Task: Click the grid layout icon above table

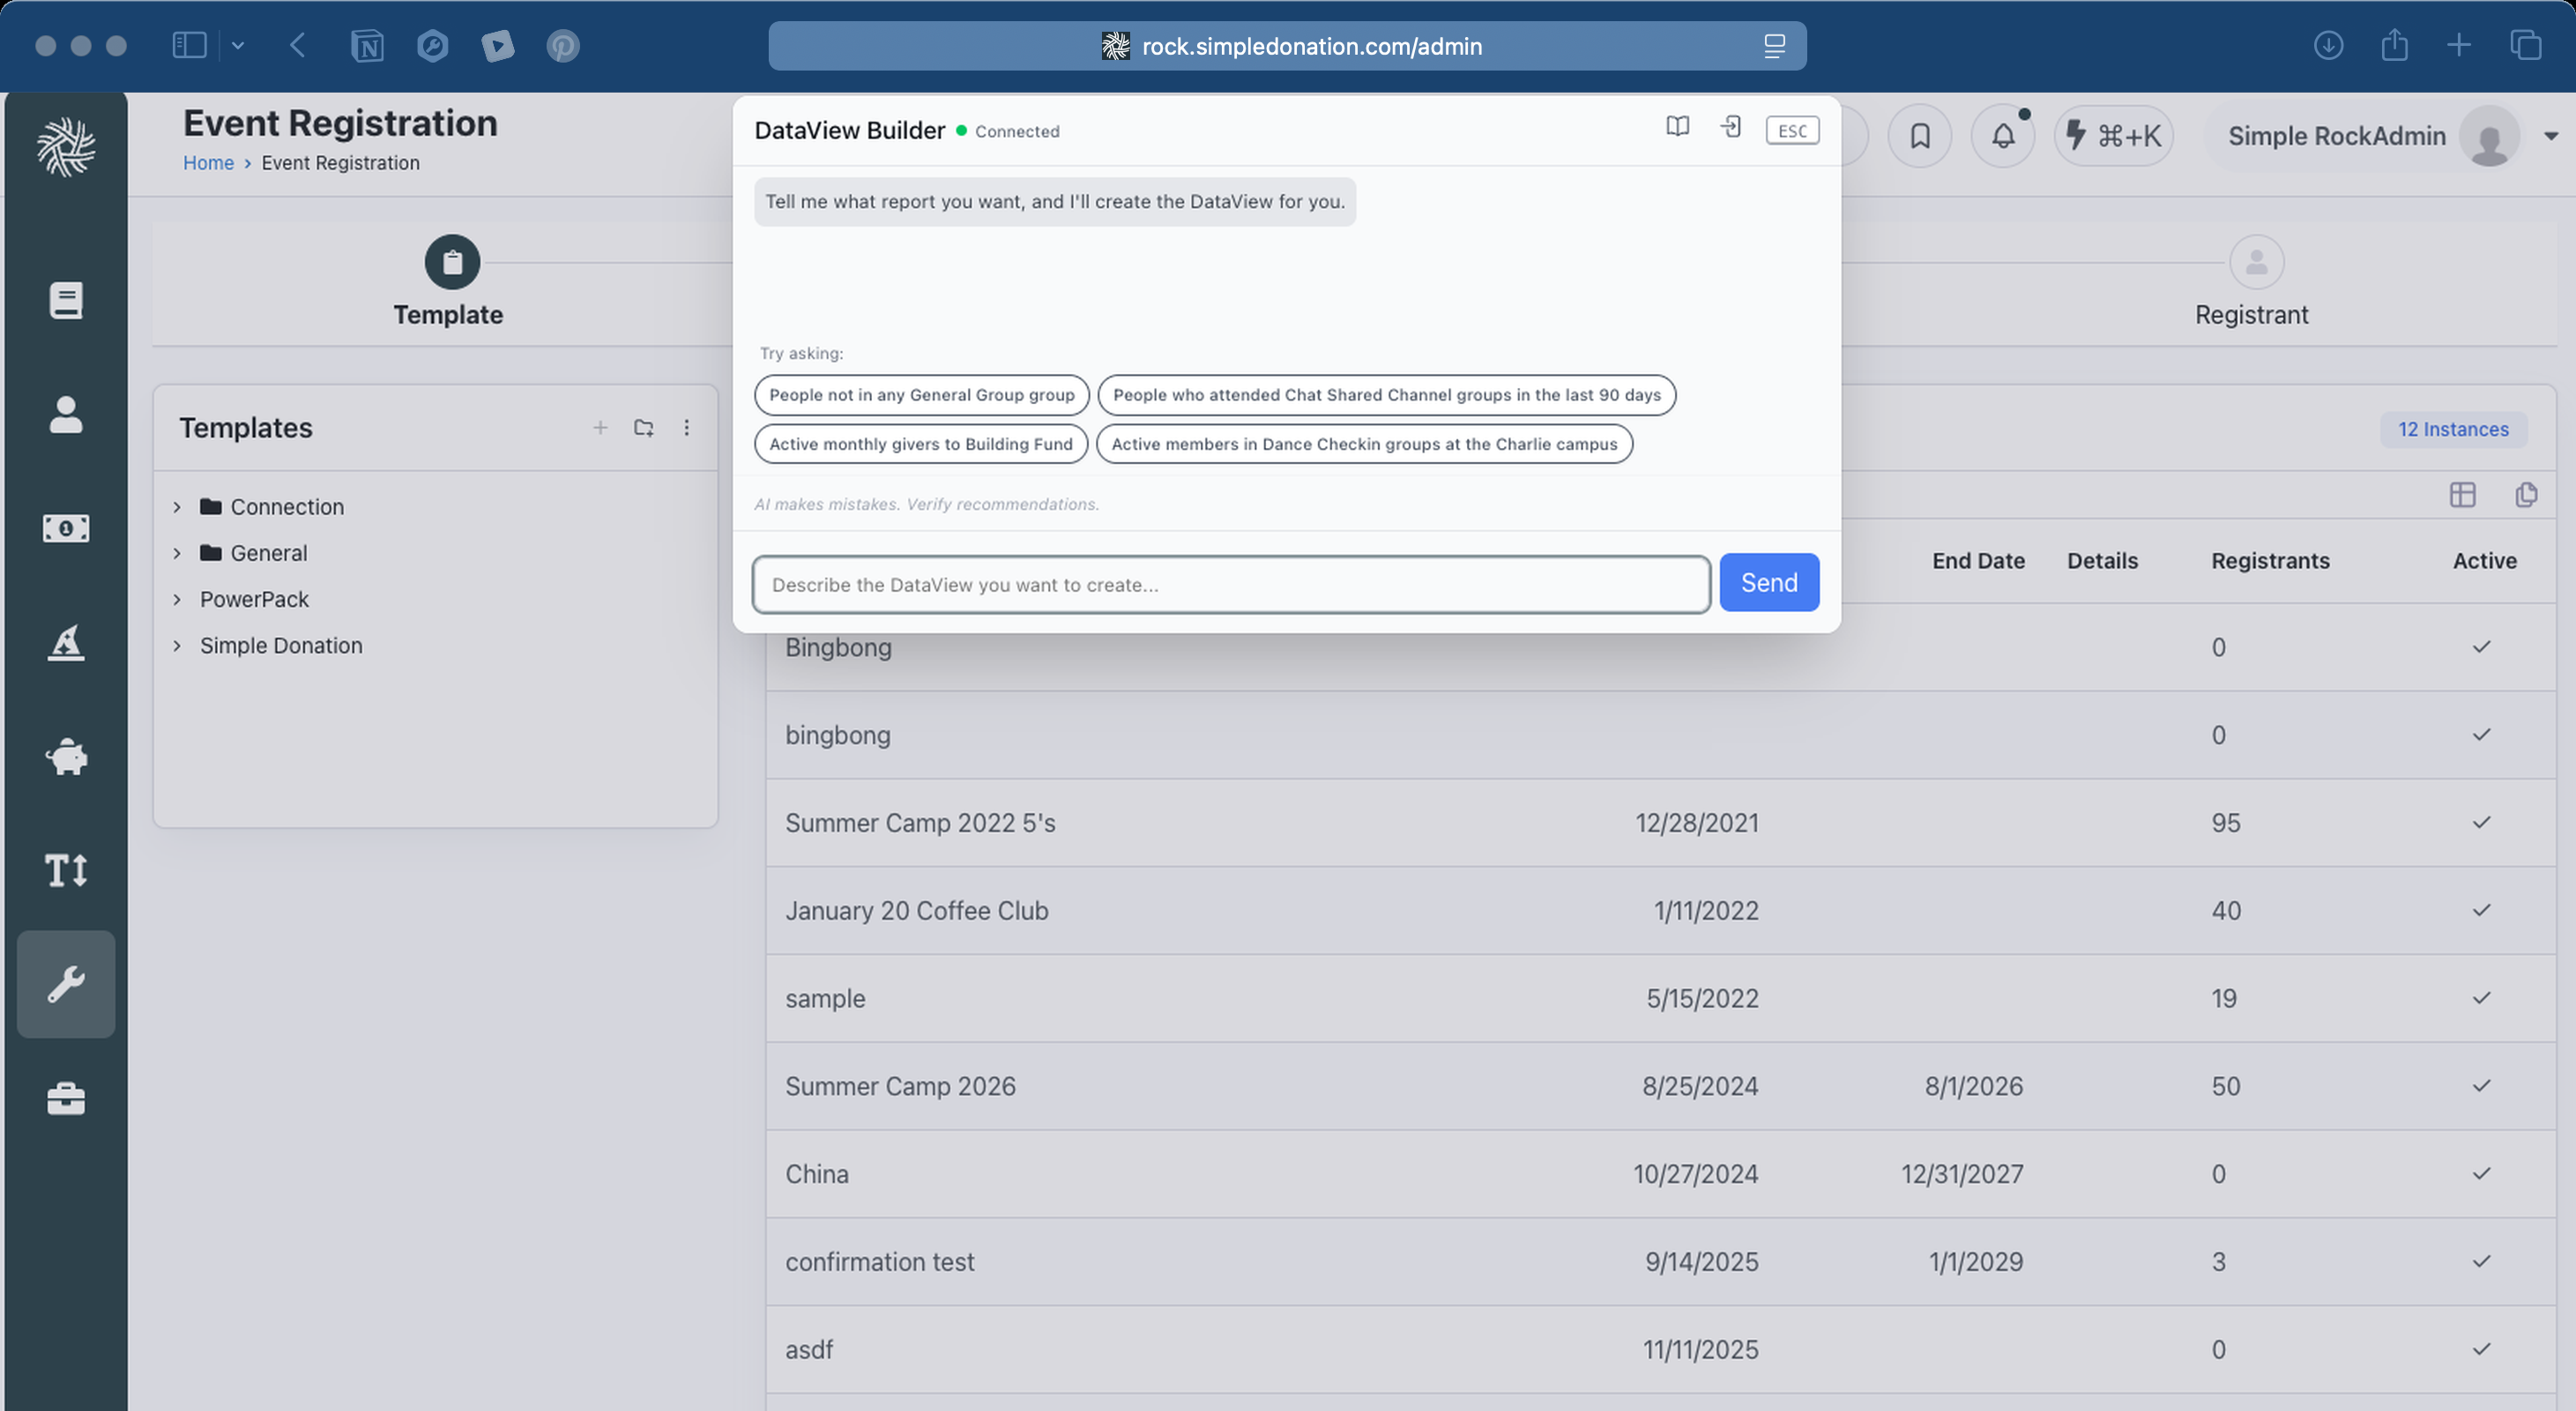Action: coord(2463,495)
